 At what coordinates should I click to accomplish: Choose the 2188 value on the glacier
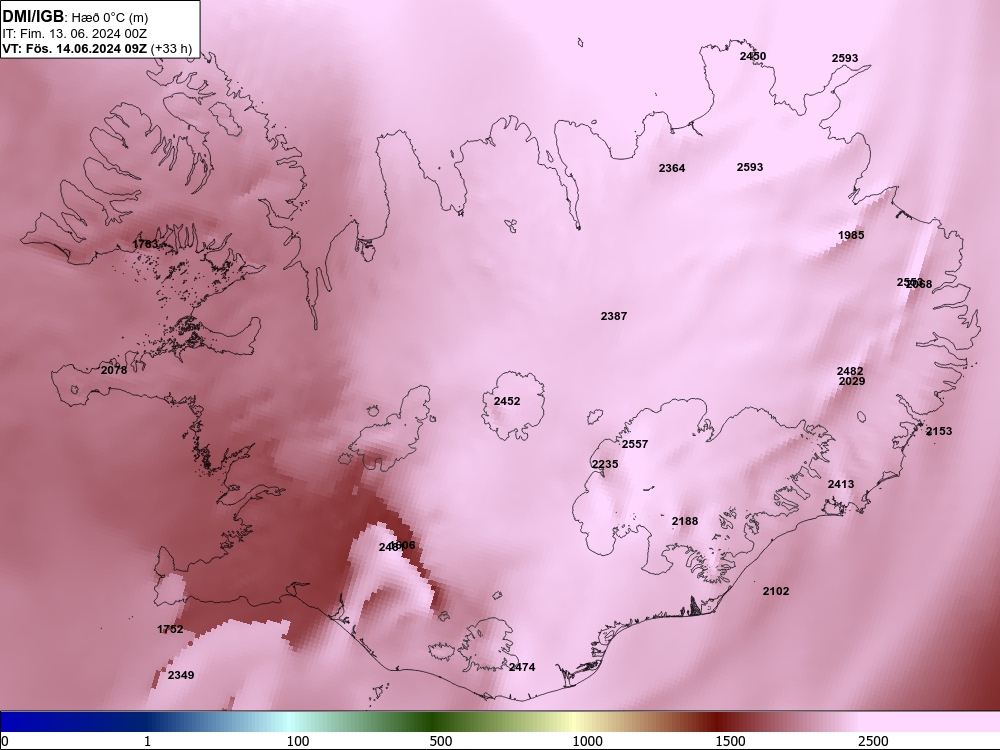[x=684, y=521]
